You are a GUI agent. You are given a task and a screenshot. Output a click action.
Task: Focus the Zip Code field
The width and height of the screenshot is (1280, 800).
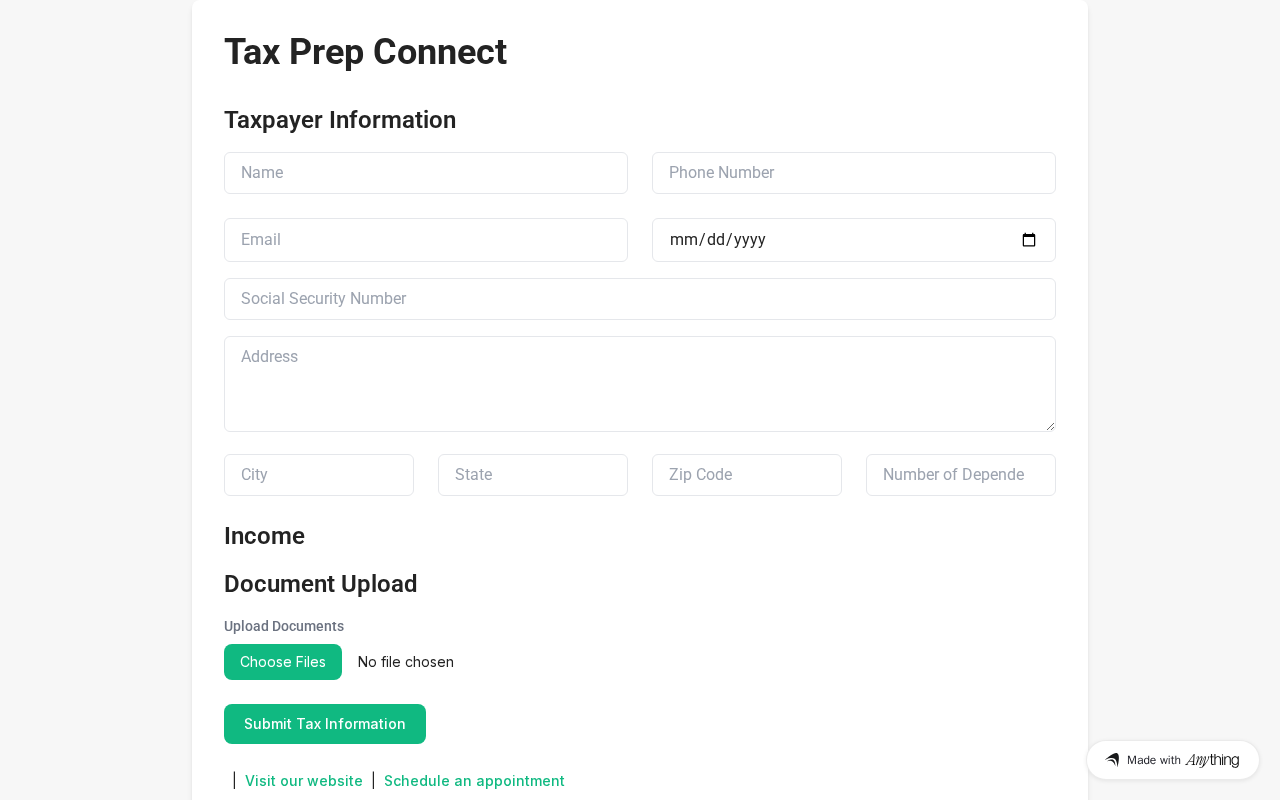(747, 475)
